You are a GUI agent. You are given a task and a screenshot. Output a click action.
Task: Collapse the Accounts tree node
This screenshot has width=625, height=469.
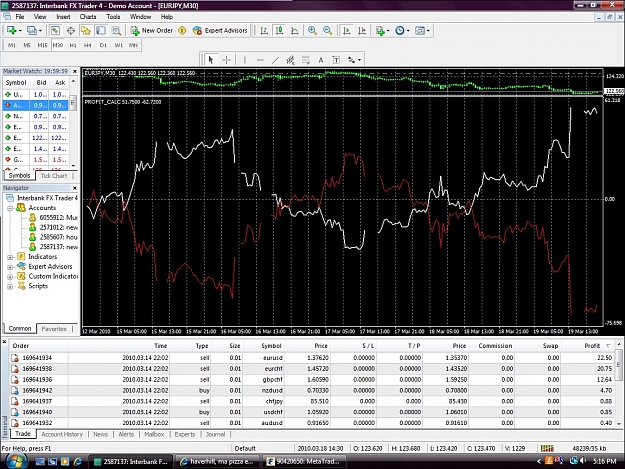click(10, 208)
